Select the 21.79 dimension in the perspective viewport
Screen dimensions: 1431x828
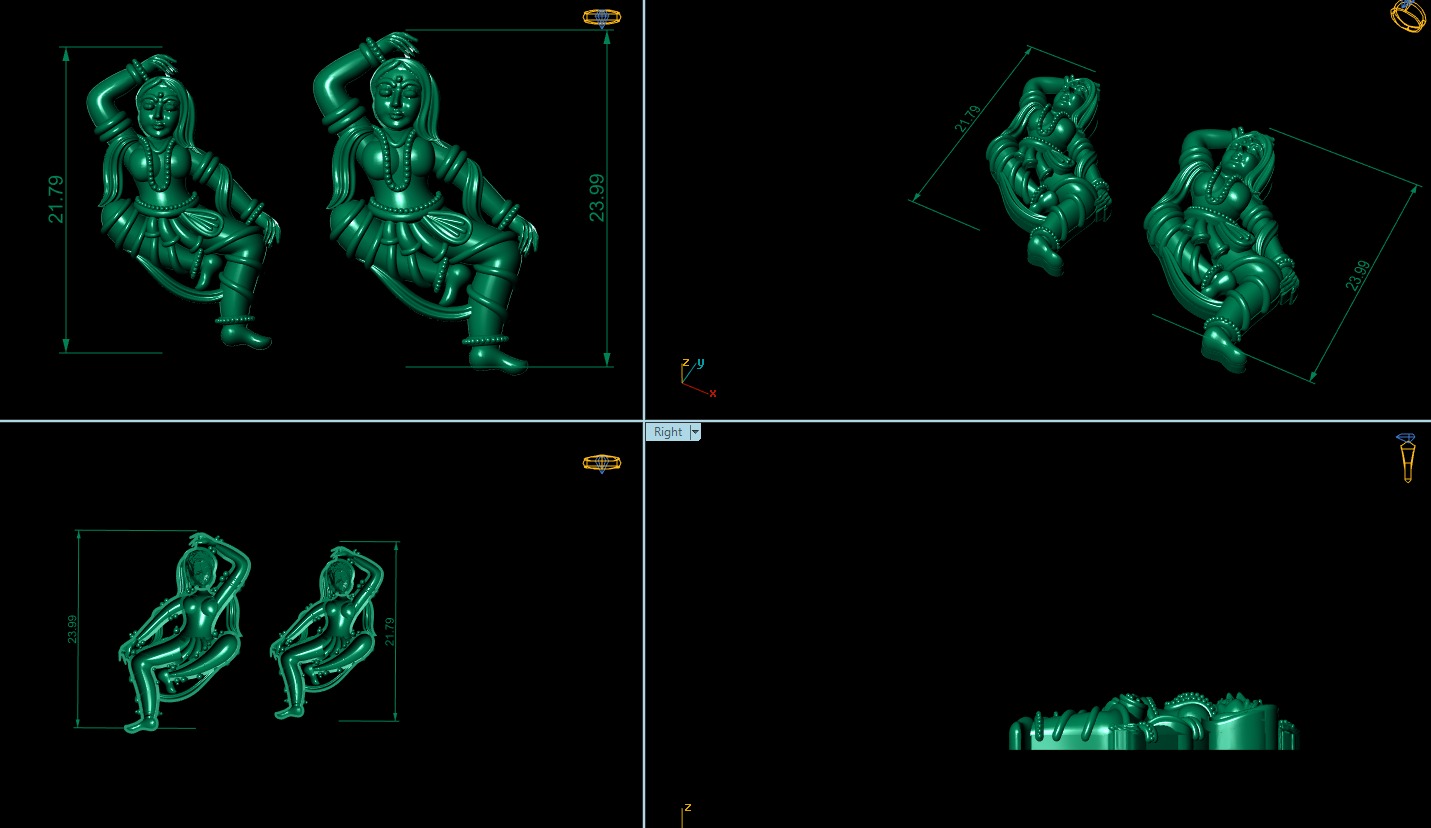[x=967, y=119]
